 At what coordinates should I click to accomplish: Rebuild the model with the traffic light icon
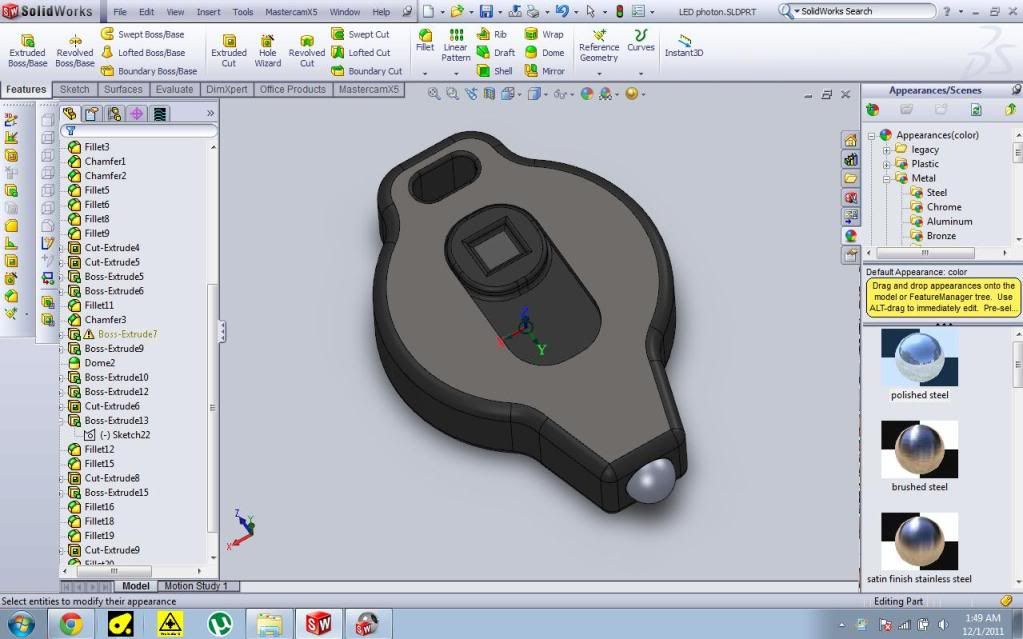point(619,11)
